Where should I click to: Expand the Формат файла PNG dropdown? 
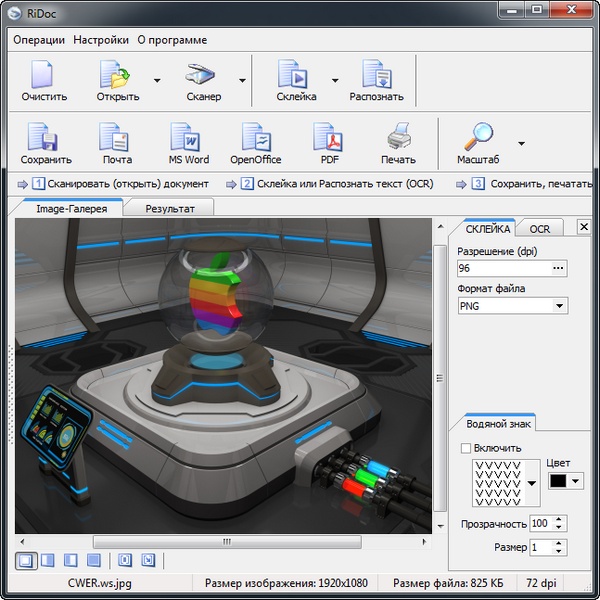click(x=559, y=306)
